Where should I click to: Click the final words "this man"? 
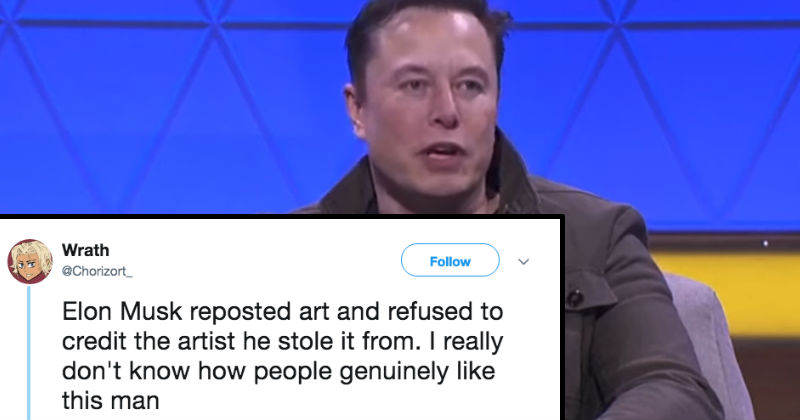[111, 400]
